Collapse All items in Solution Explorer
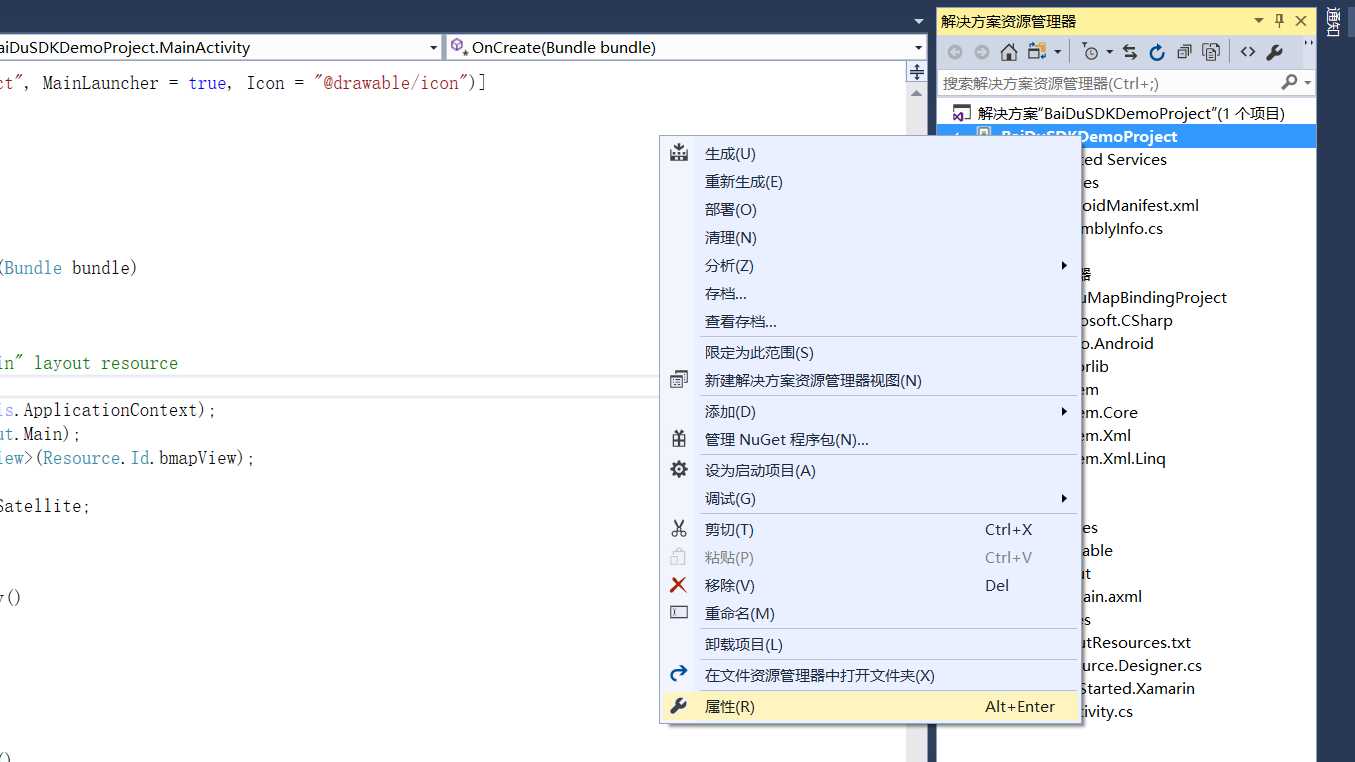 1184,52
